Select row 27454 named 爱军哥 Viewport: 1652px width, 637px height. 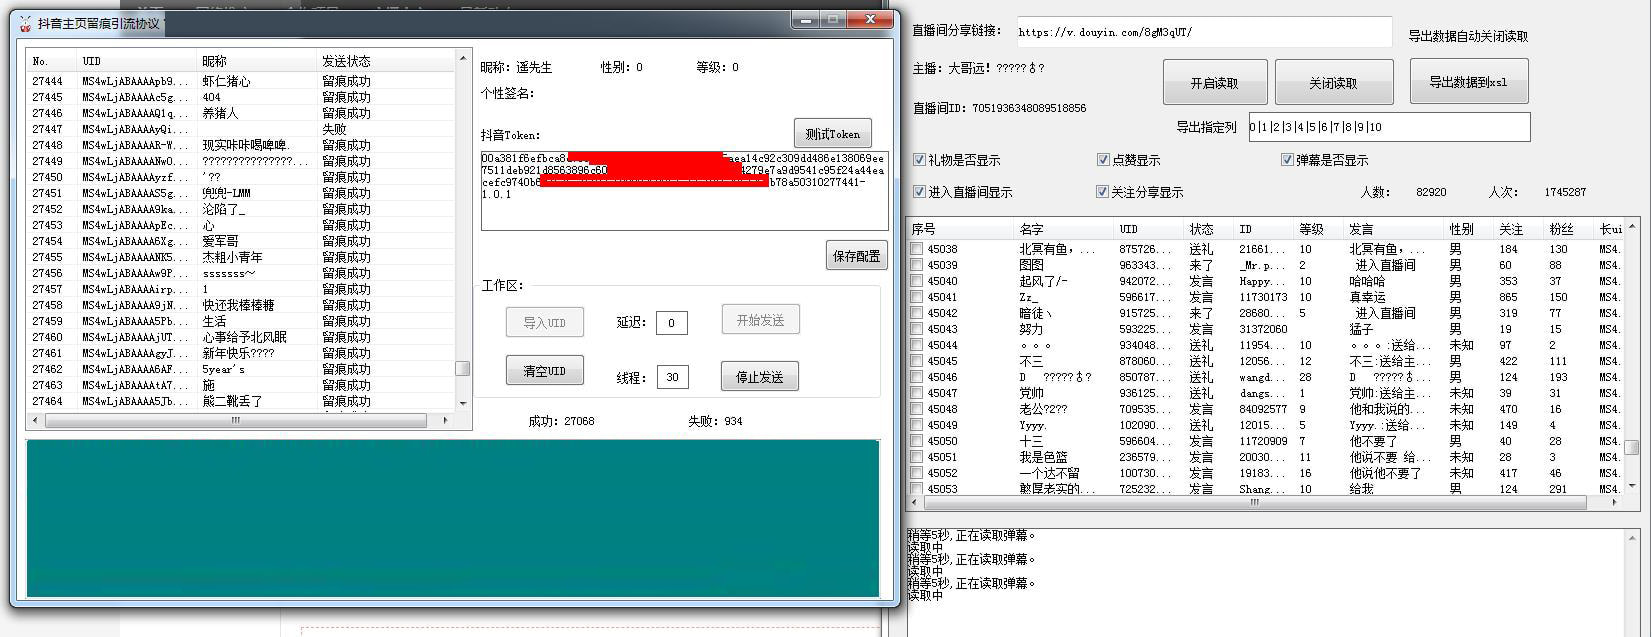[241, 241]
